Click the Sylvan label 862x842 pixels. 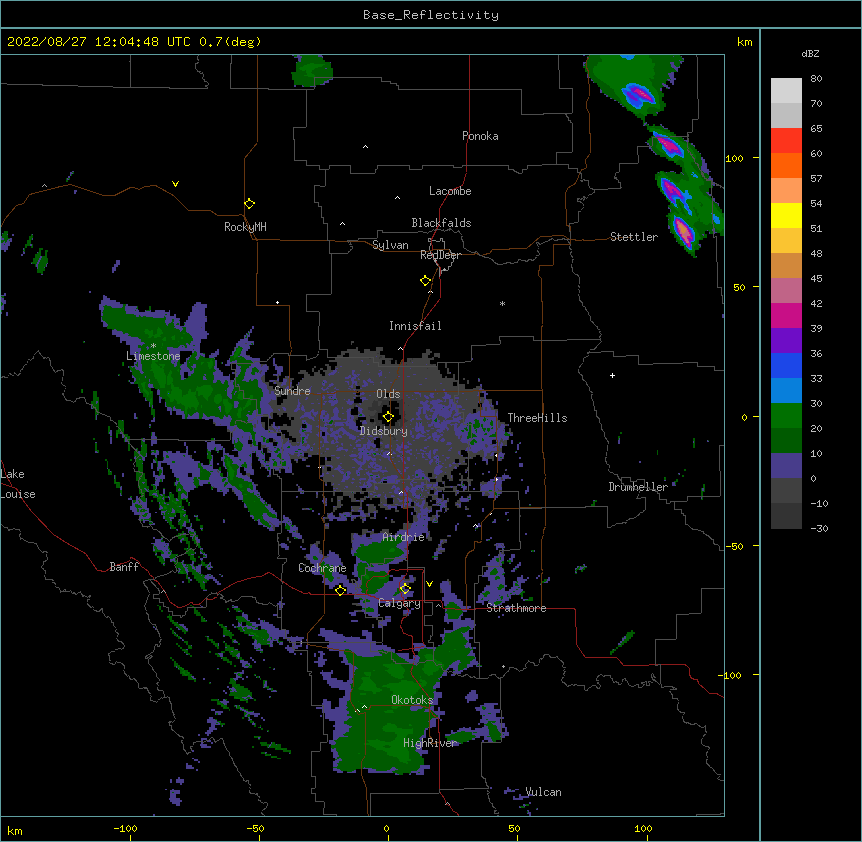pos(390,245)
